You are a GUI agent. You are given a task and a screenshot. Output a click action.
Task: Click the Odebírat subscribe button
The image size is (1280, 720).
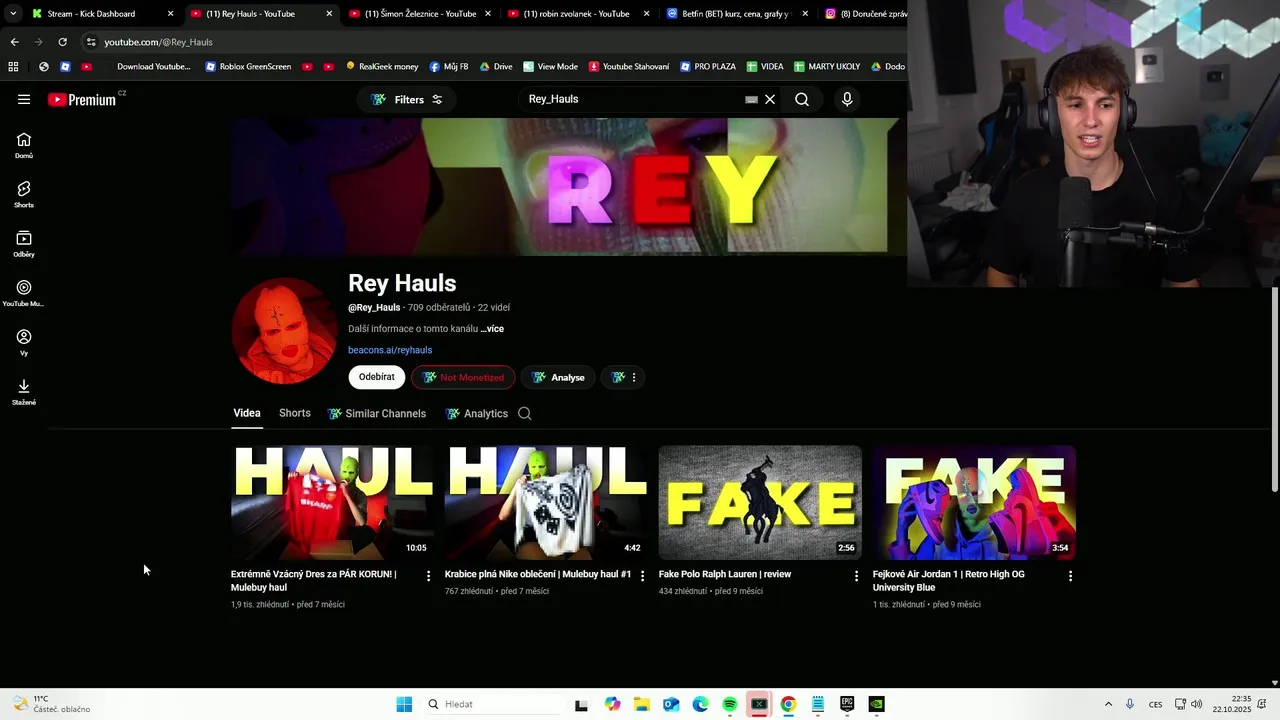pyautogui.click(x=377, y=377)
